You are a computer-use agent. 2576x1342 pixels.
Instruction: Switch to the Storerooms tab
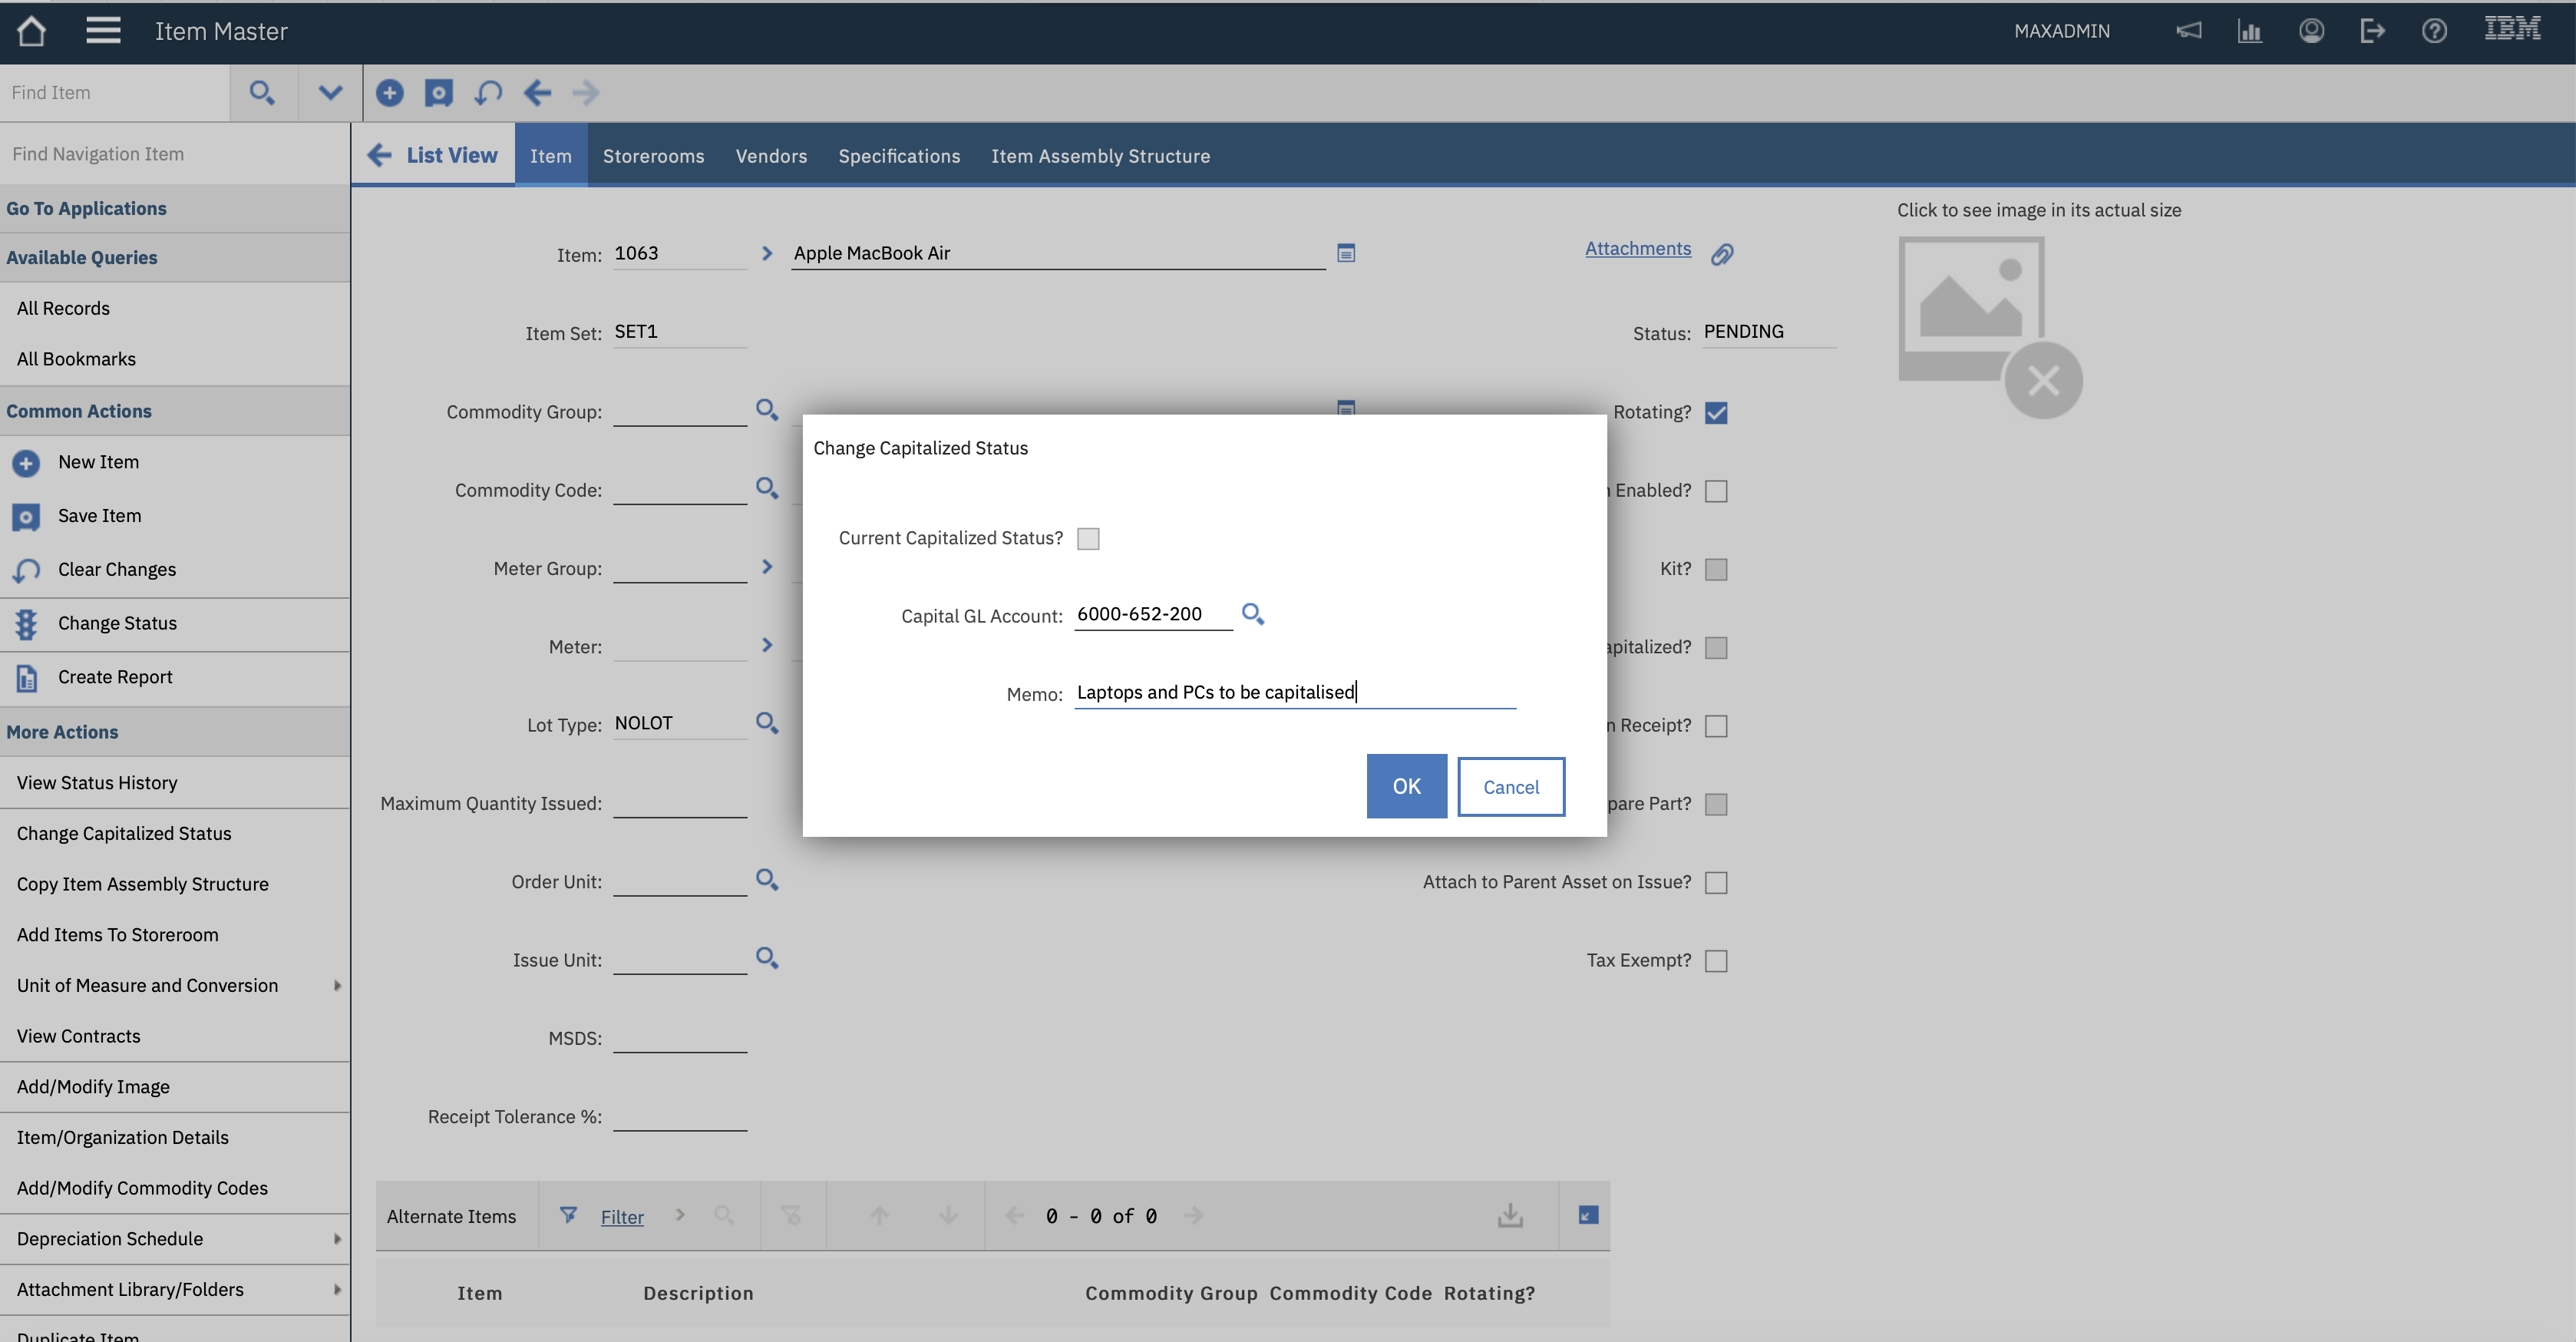(x=653, y=156)
